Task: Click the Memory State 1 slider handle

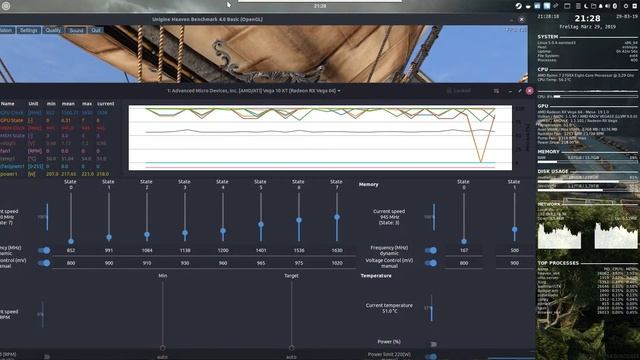Action: point(514,229)
